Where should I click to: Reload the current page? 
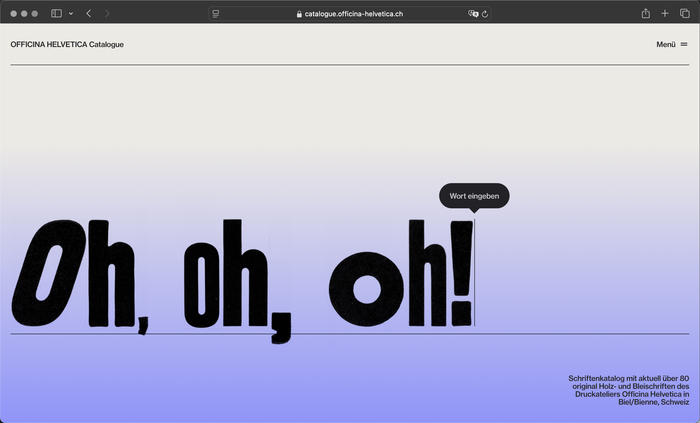click(x=485, y=14)
